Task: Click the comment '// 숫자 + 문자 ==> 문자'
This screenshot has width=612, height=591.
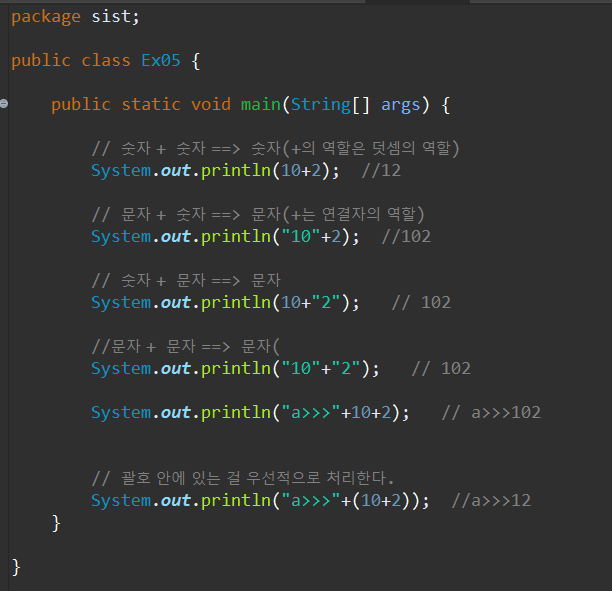Action: click(186, 281)
